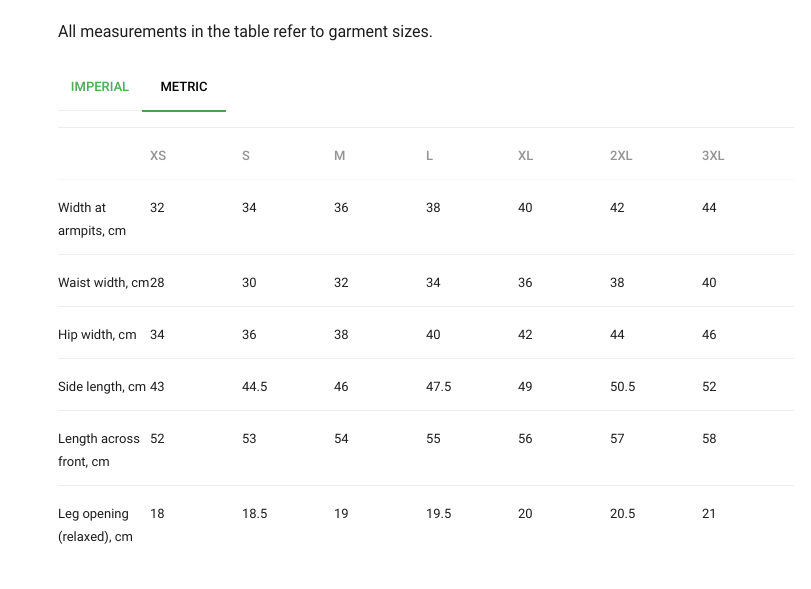Click the M size column header

click(x=340, y=156)
